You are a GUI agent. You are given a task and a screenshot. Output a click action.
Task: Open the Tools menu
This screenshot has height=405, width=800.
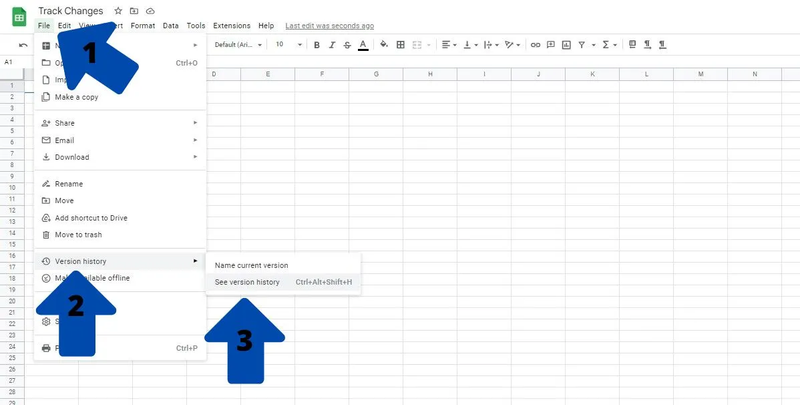(196, 26)
